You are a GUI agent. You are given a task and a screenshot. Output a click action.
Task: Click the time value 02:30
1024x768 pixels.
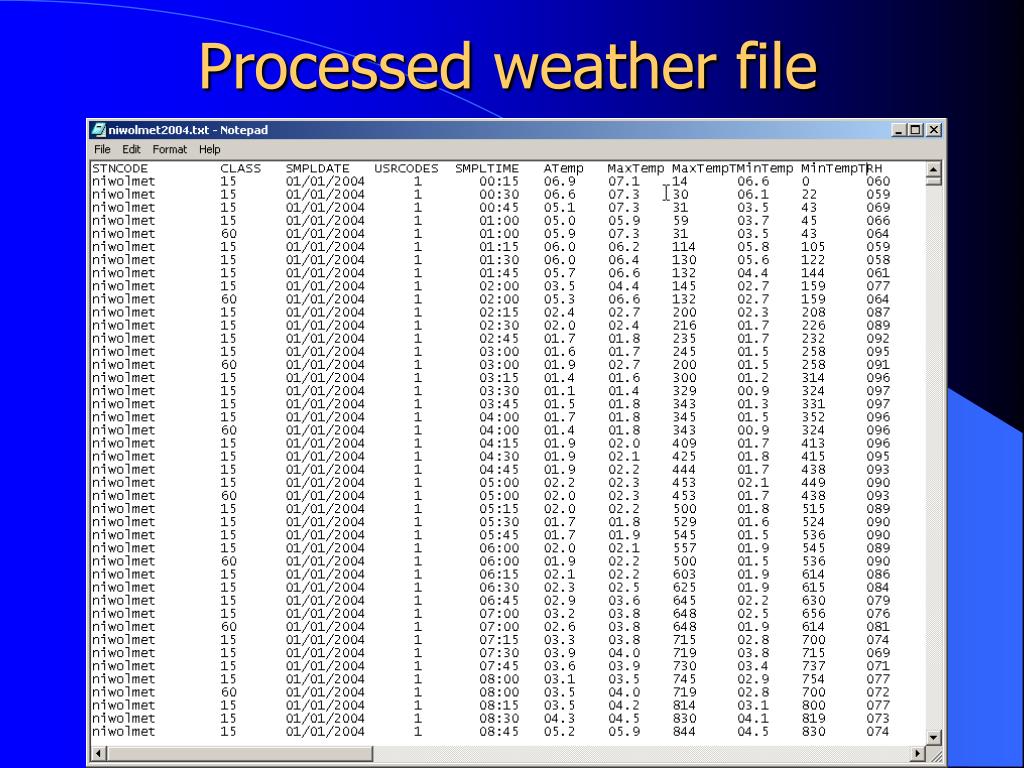pyautogui.click(x=499, y=325)
